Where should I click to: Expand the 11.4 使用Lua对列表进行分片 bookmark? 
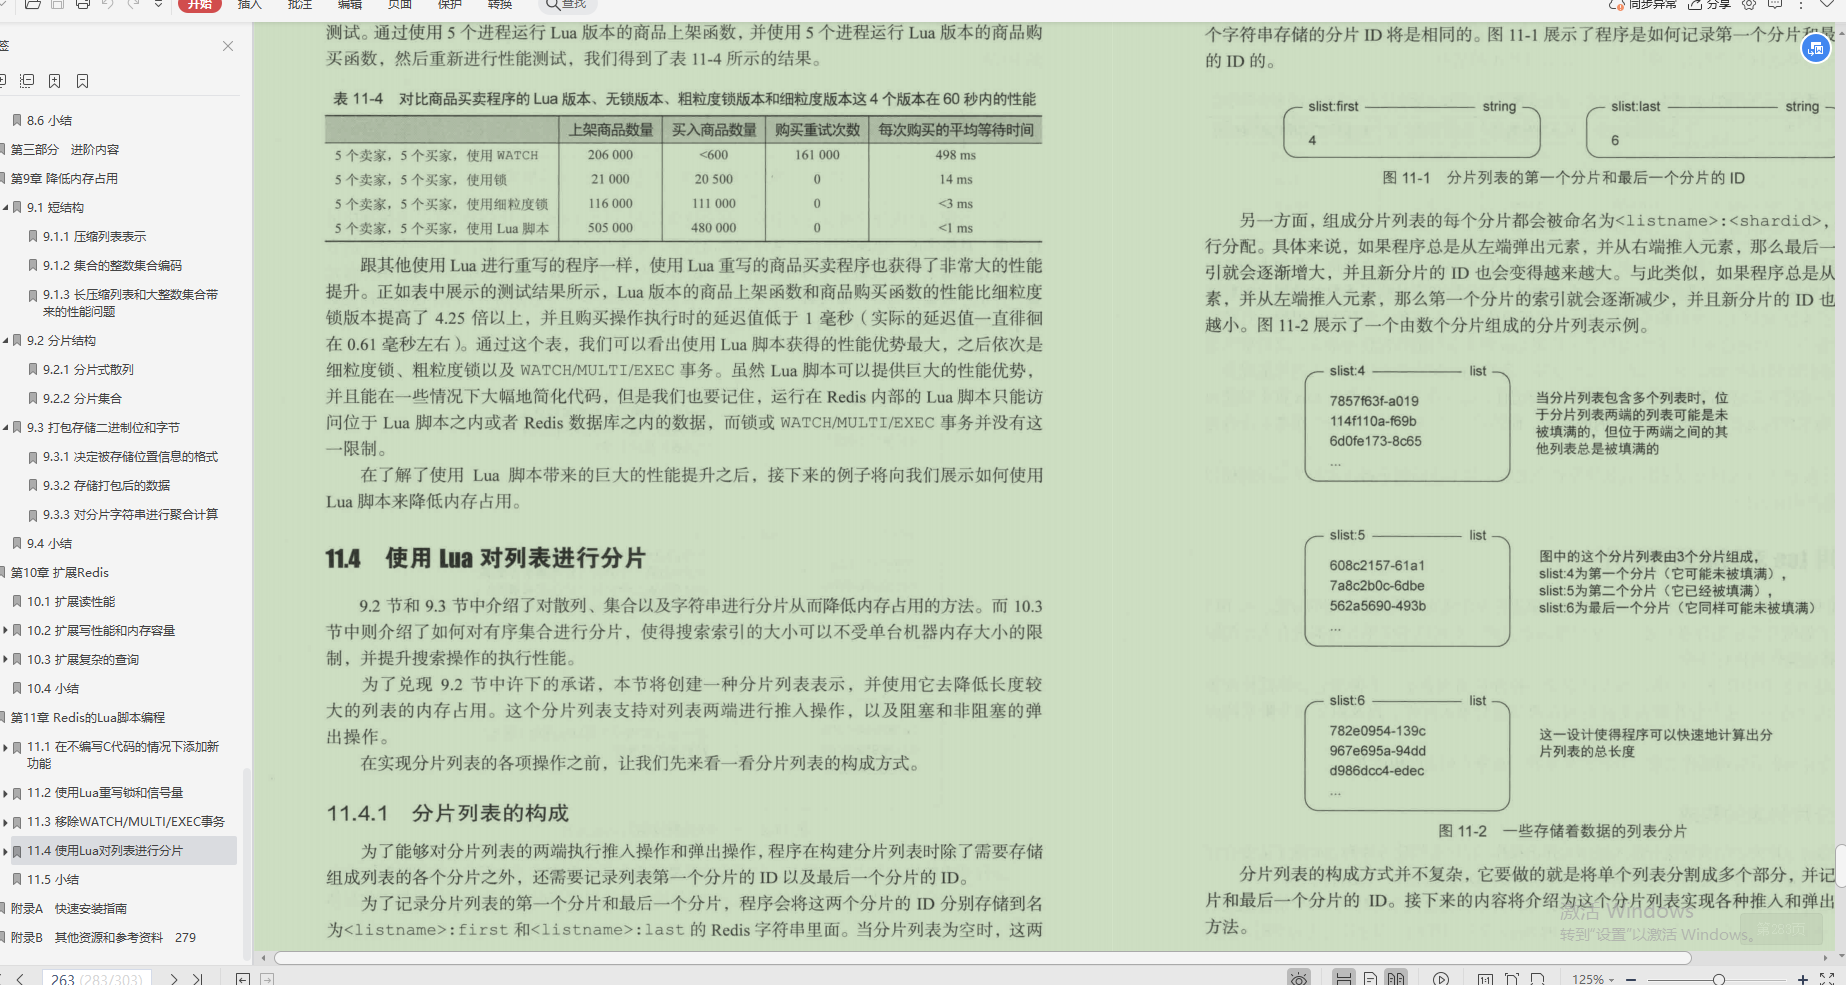pos(5,851)
